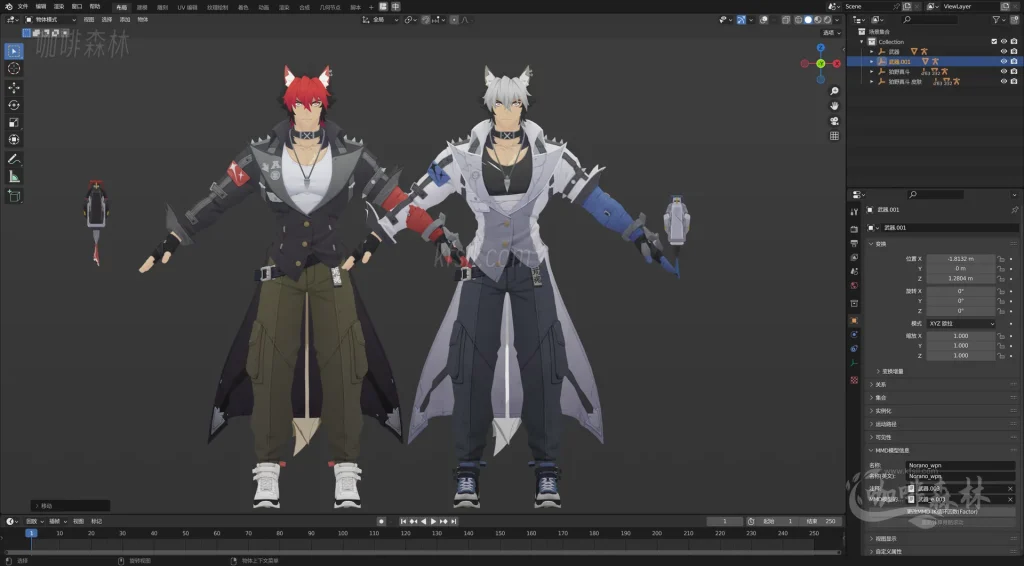
Task: Click the 位置 Z value field
Action: tap(961, 279)
